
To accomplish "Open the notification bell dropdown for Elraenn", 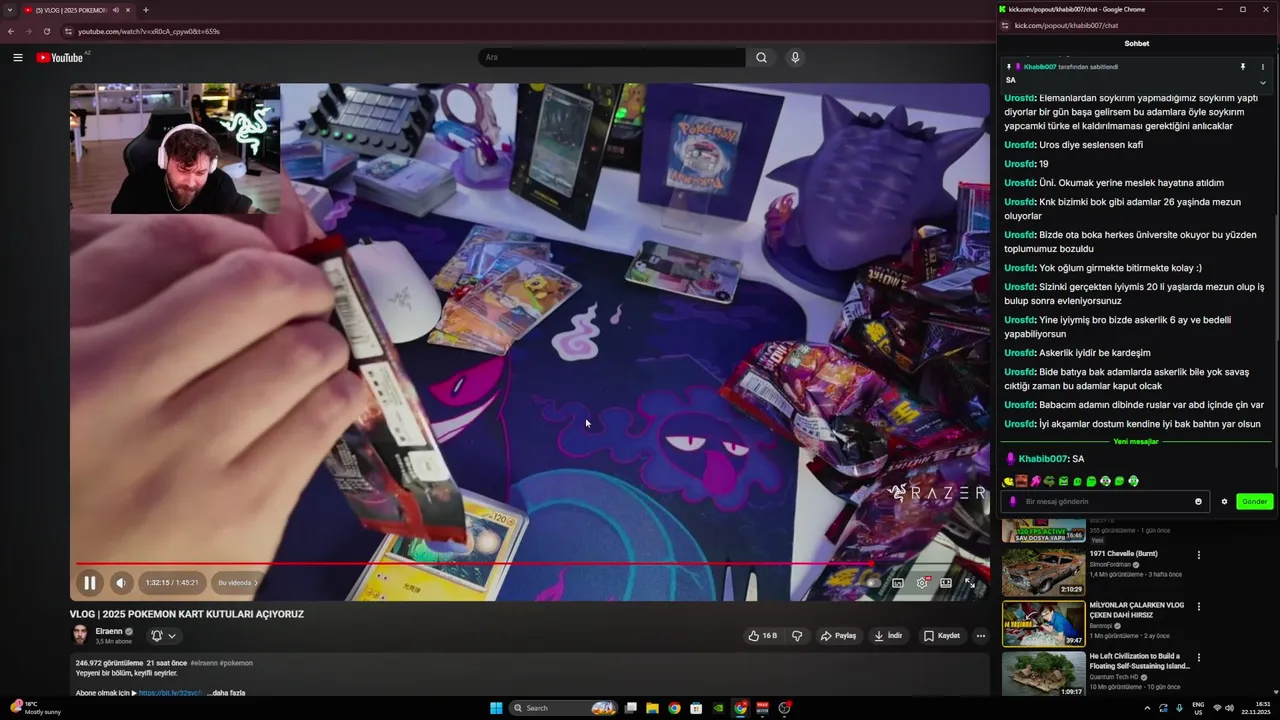I will [164, 635].
